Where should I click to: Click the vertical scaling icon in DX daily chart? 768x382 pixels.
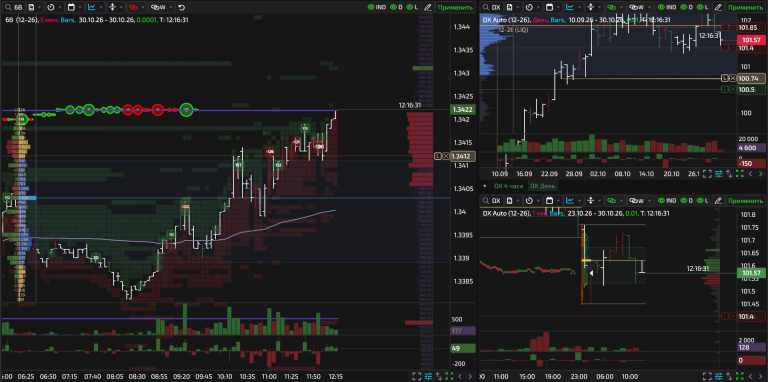click(x=590, y=7)
